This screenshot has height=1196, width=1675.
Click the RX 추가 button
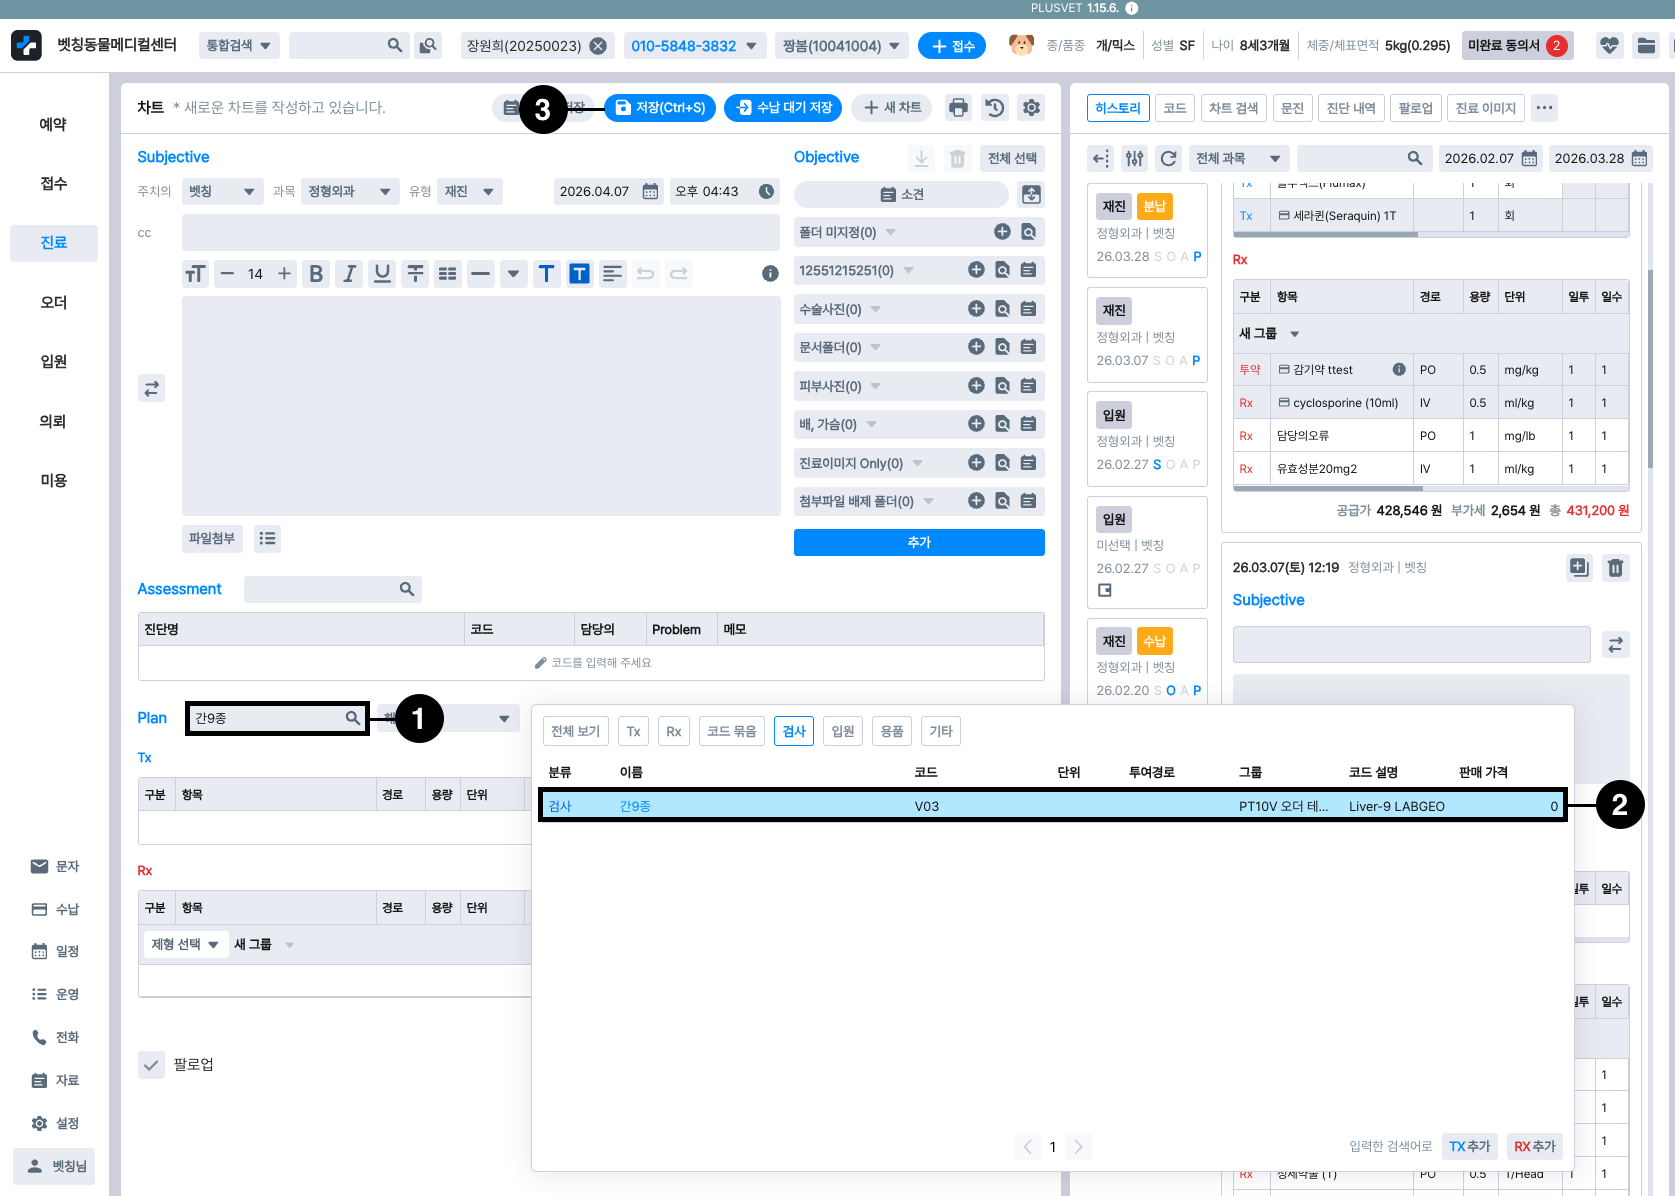[x=1535, y=1146]
